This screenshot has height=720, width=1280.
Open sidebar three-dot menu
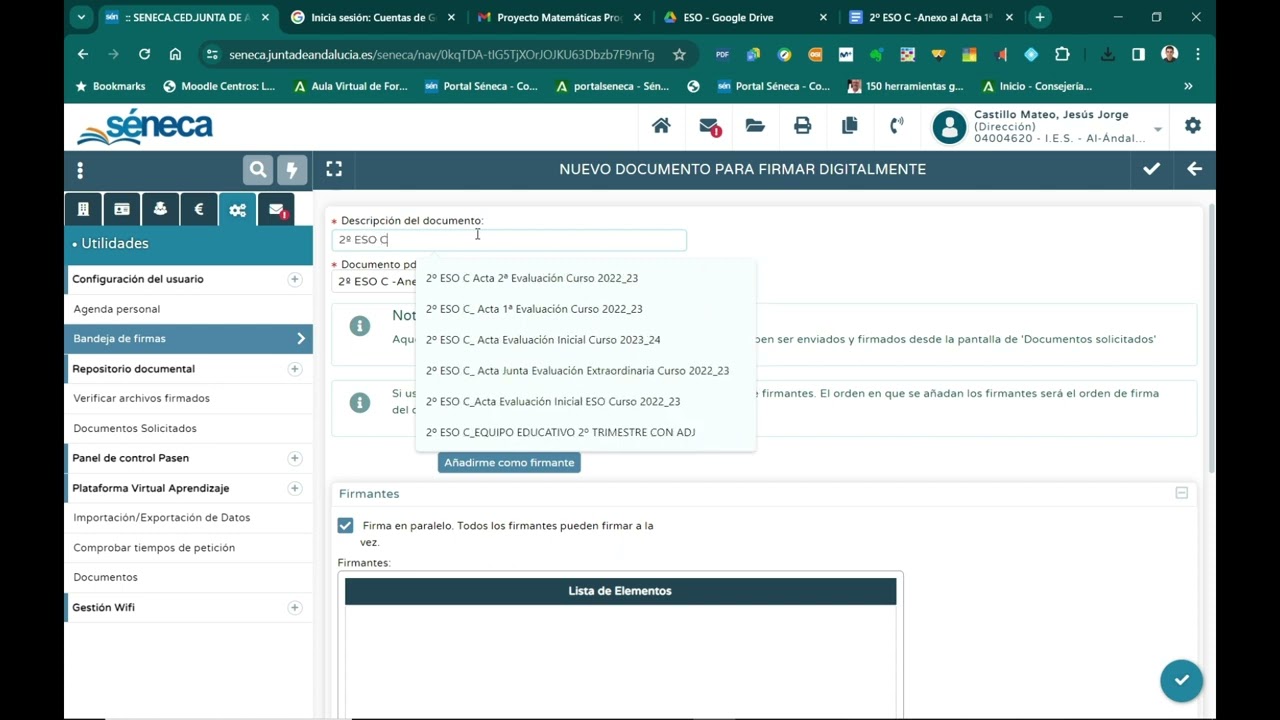coord(80,170)
